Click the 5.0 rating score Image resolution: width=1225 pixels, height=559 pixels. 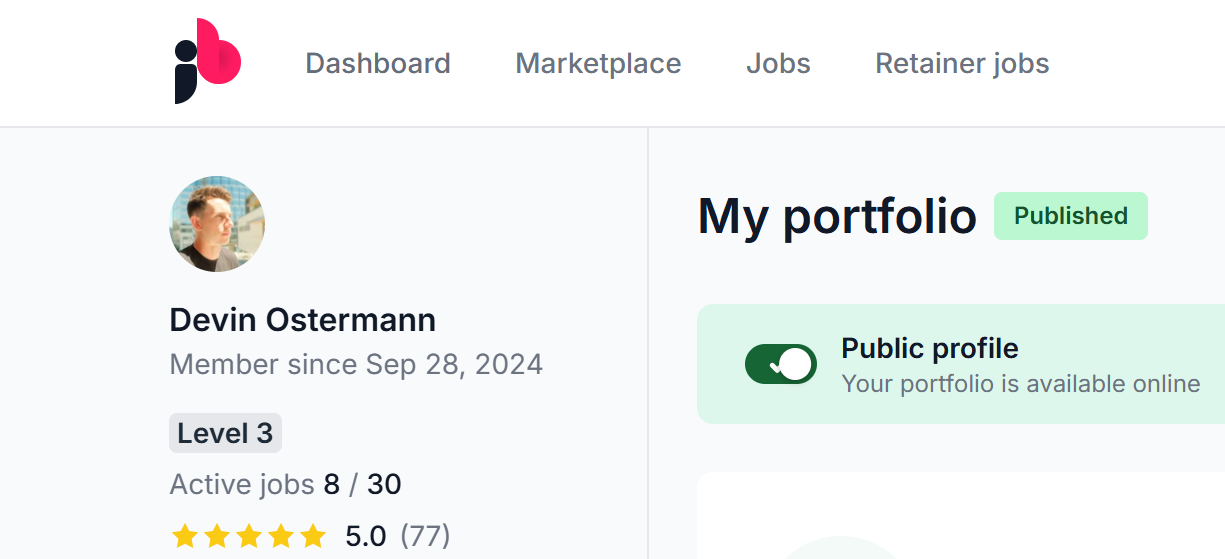(x=366, y=536)
